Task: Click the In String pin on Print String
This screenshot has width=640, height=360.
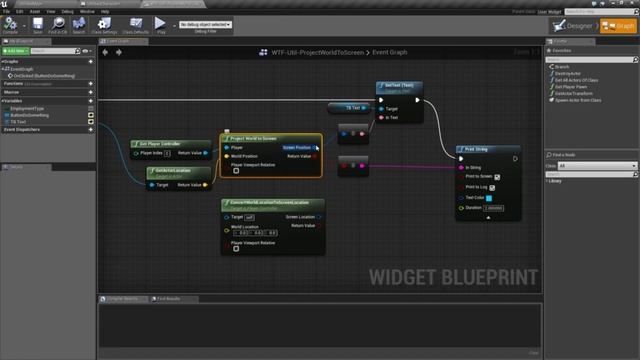Action: pyautogui.click(x=461, y=168)
